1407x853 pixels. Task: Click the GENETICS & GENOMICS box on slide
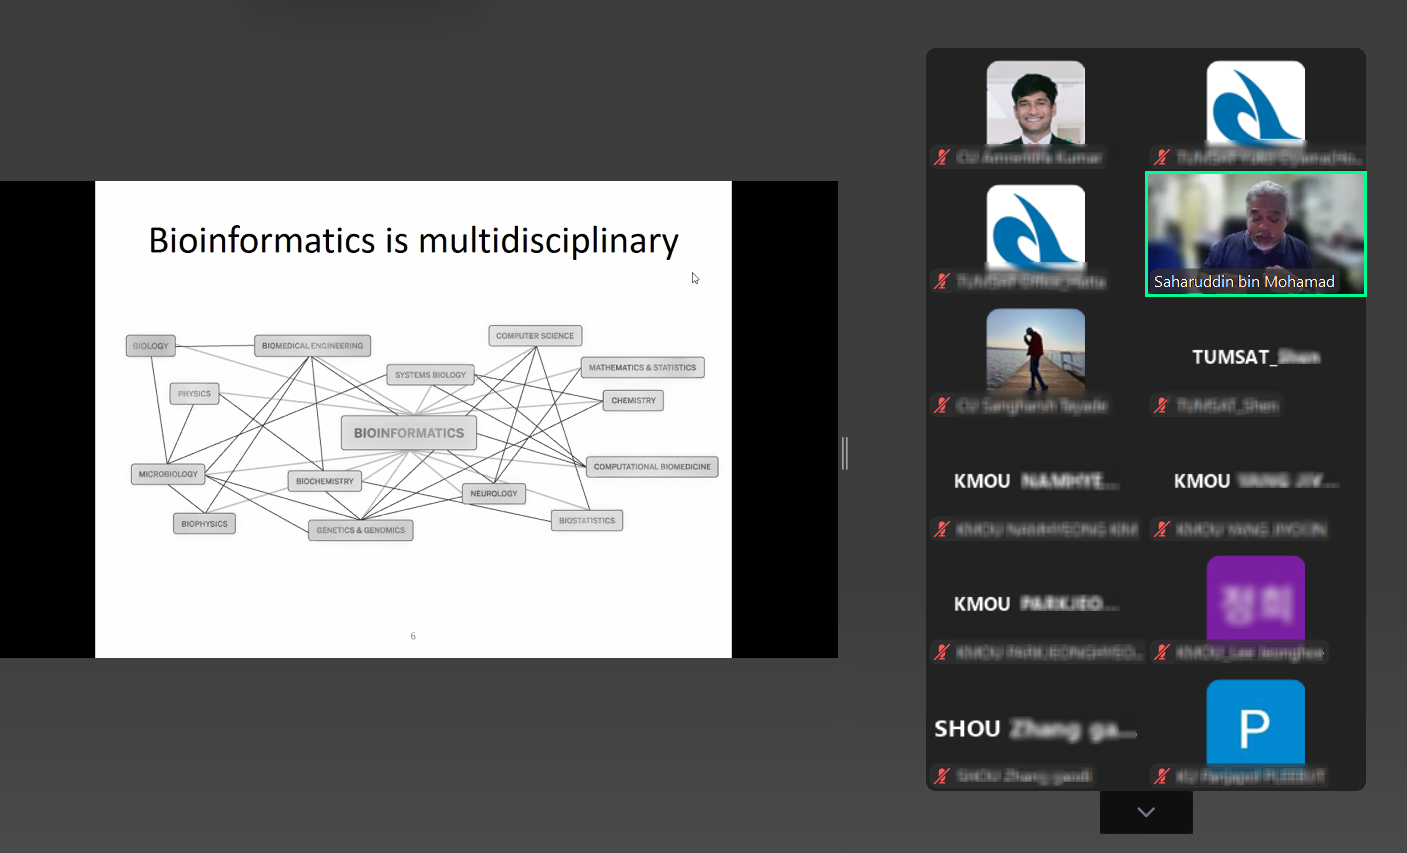click(361, 530)
